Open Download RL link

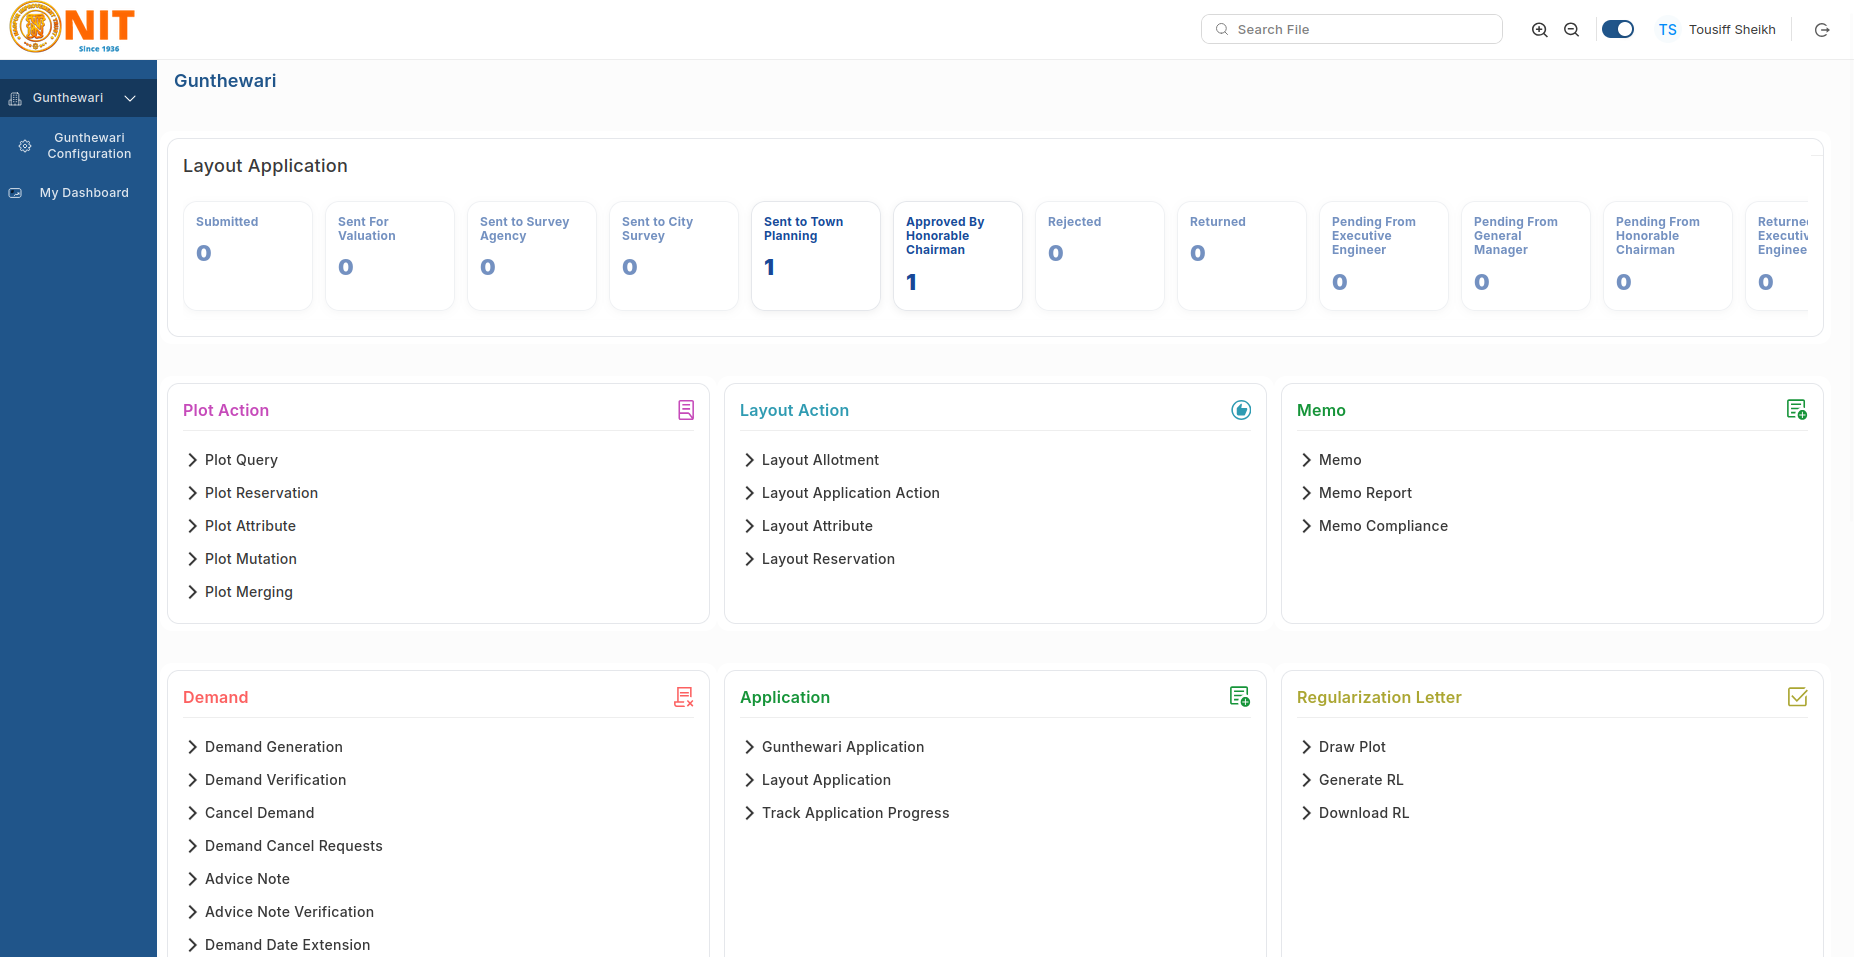point(1364,813)
